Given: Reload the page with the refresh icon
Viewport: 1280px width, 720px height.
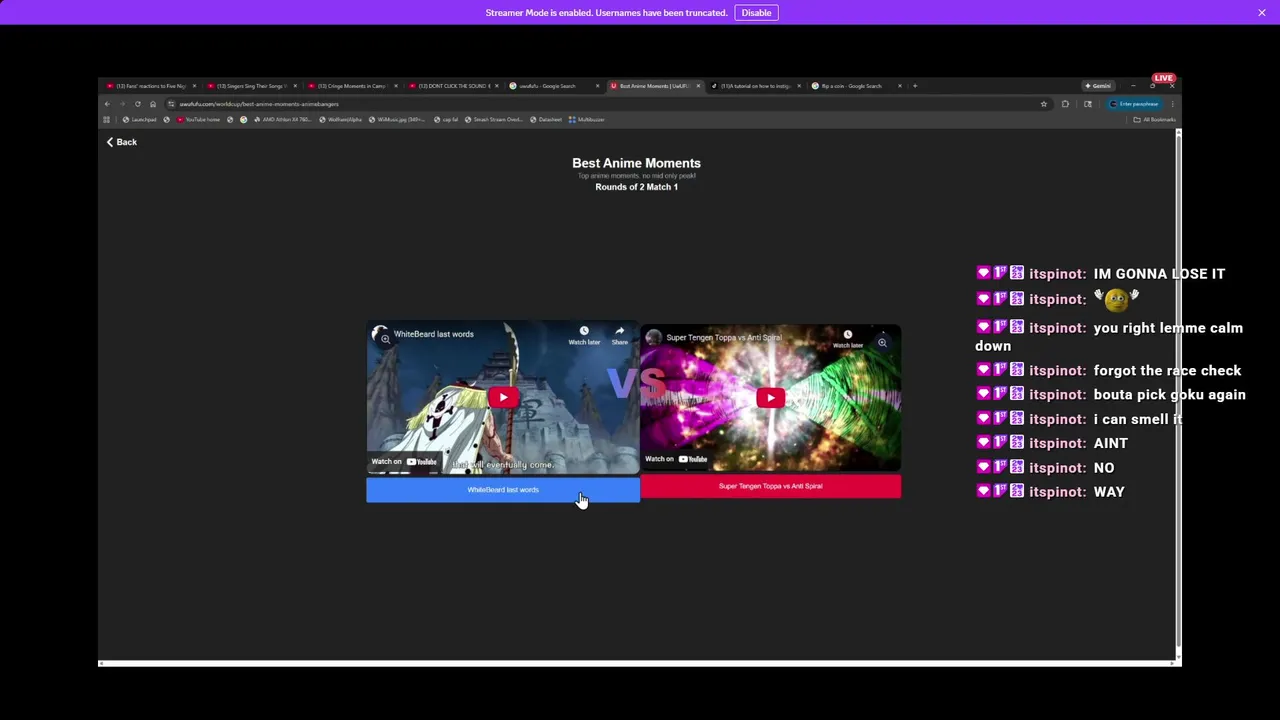Looking at the screenshot, I should (138, 104).
